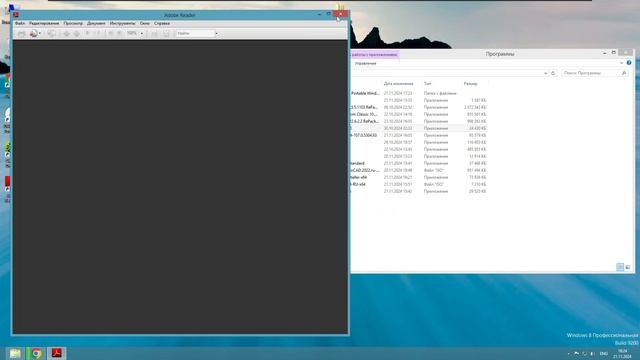Open File Explorer from the taskbar
640x360 pixels.
[15, 353]
